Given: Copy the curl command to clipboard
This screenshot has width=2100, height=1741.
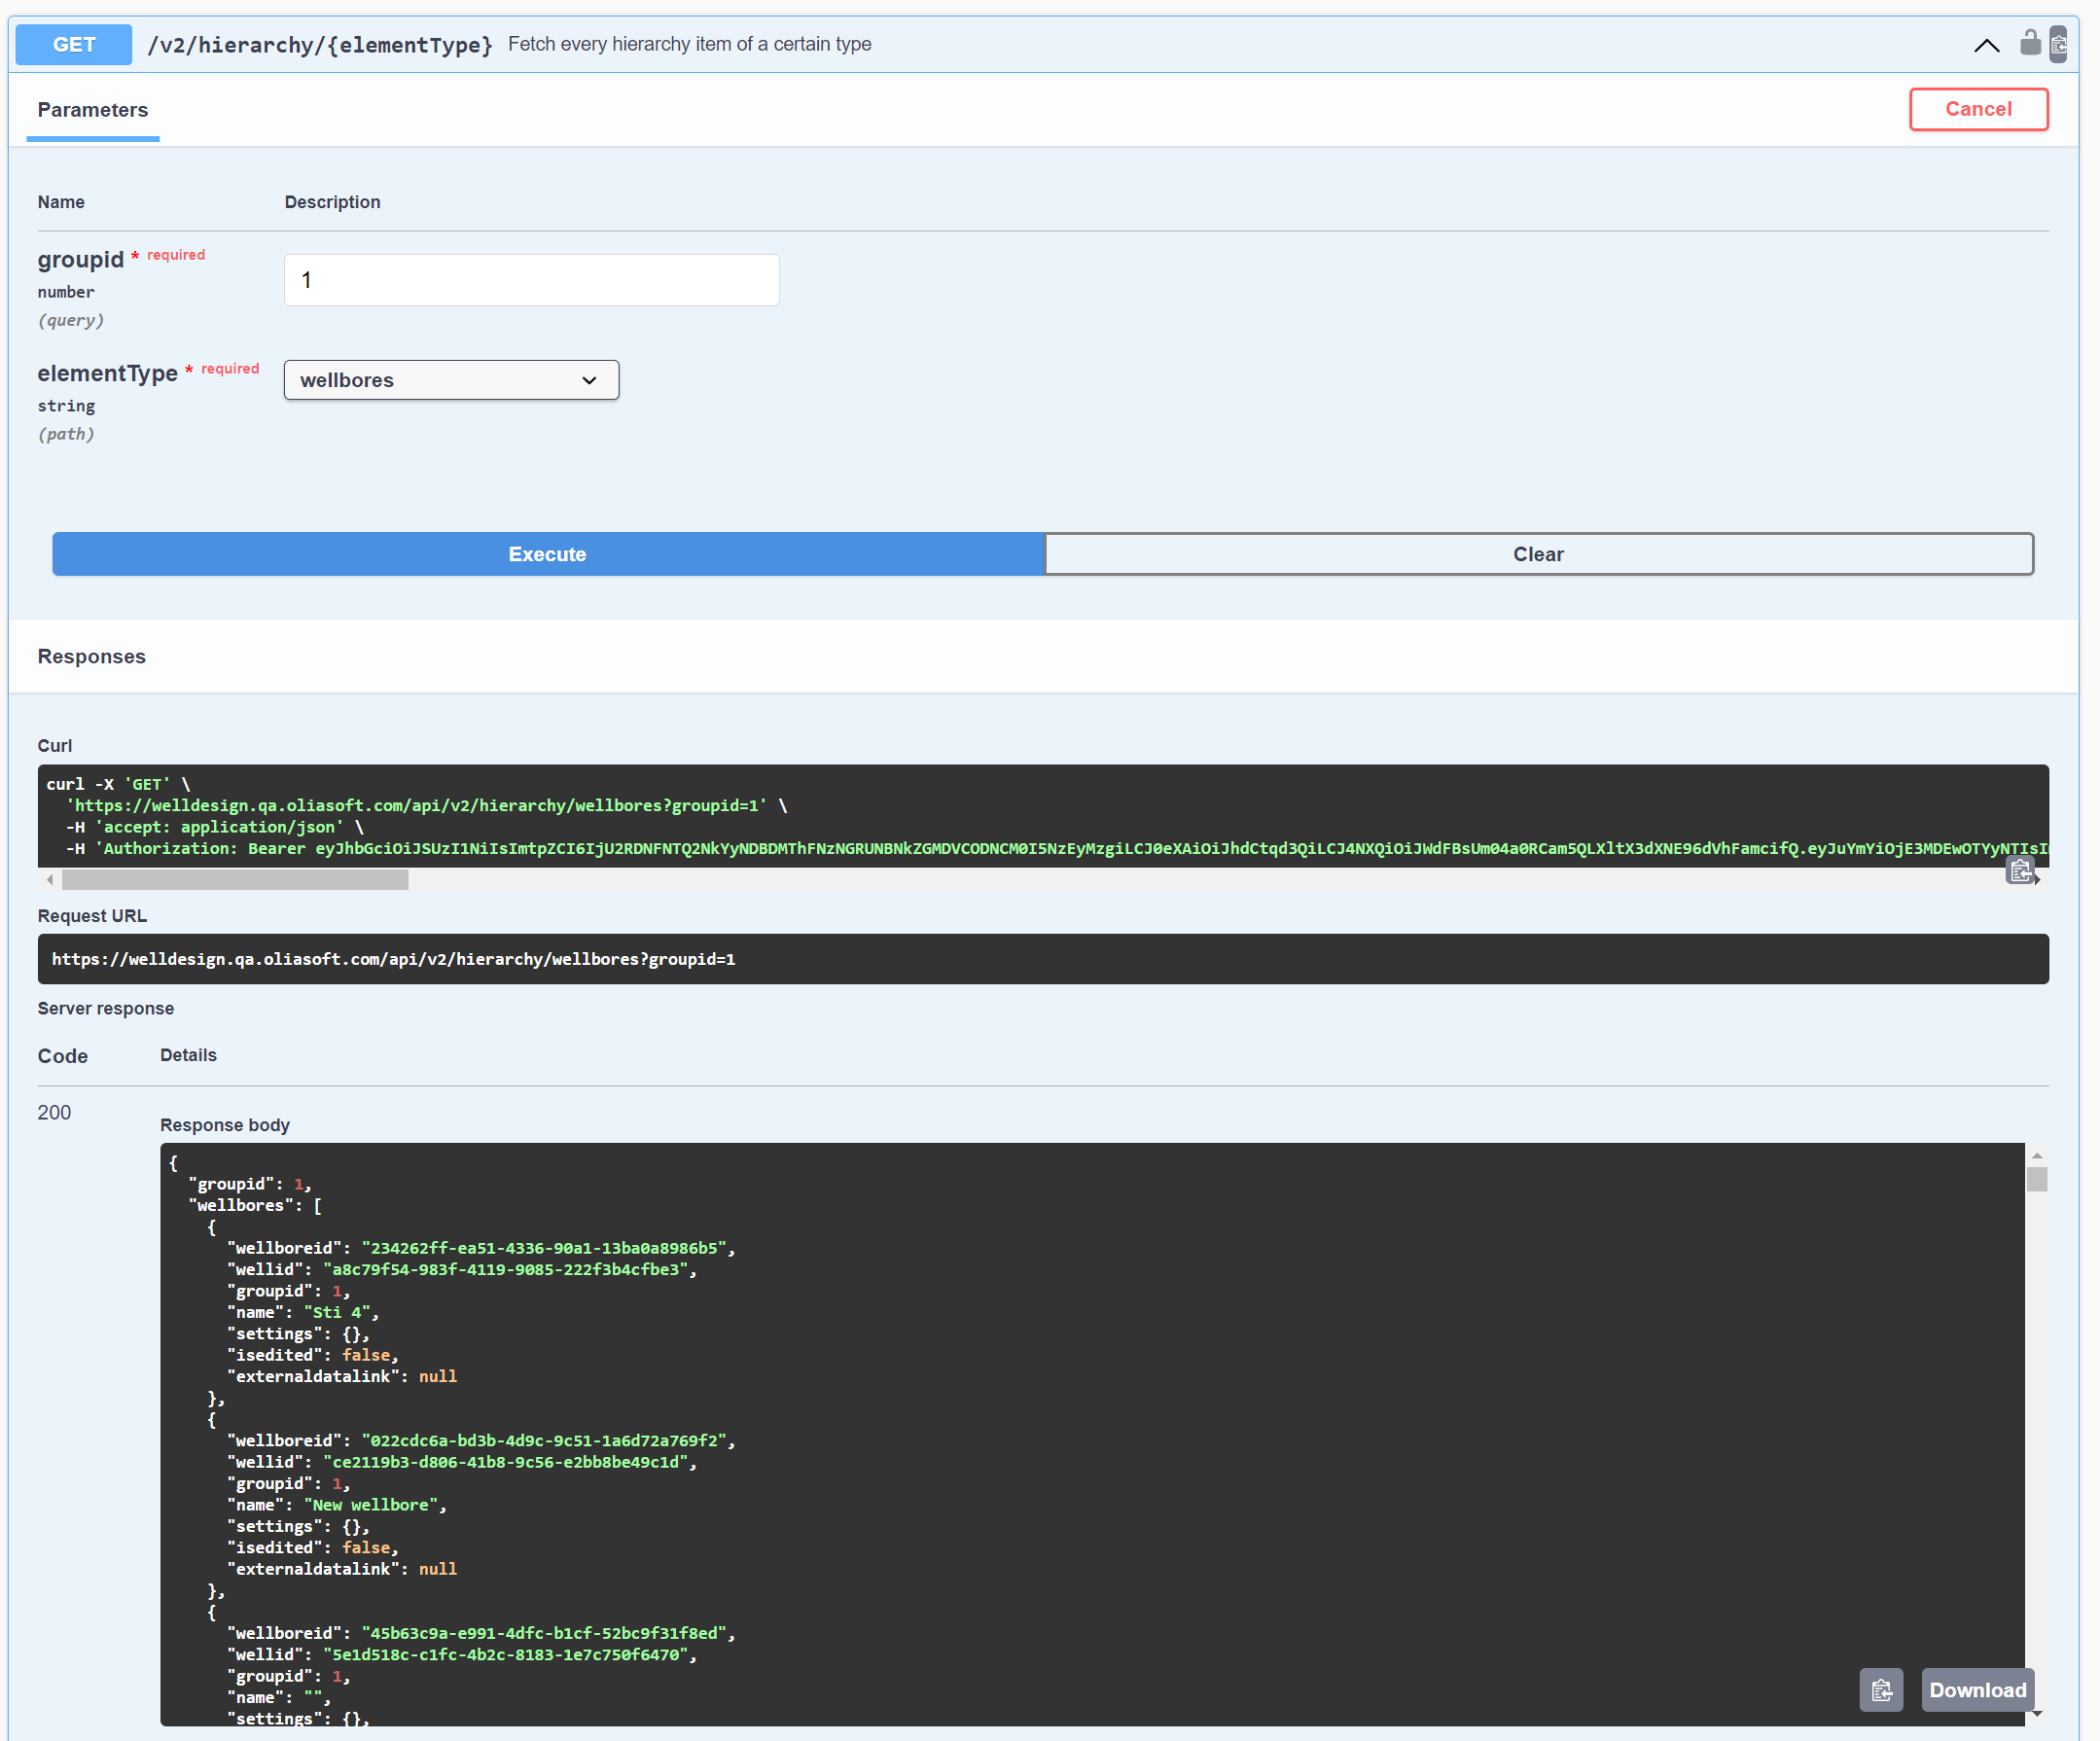Looking at the screenshot, I should tap(2019, 871).
